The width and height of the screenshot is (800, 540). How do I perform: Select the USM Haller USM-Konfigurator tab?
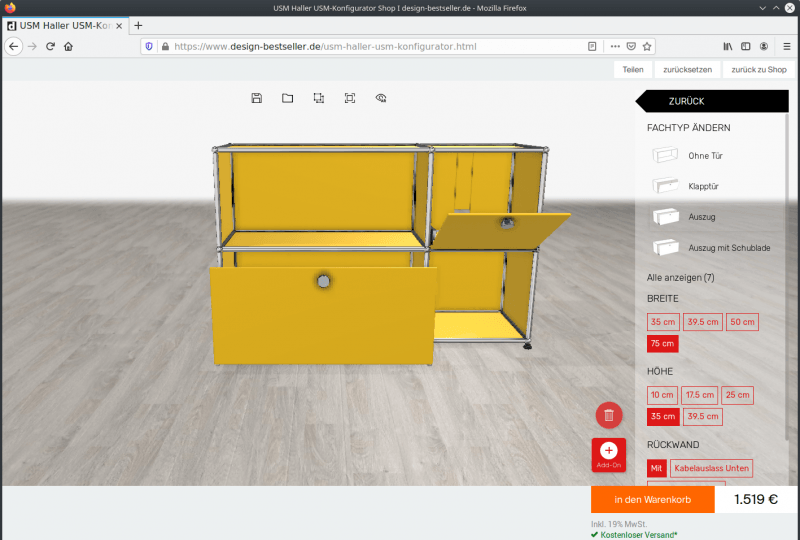click(x=65, y=26)
